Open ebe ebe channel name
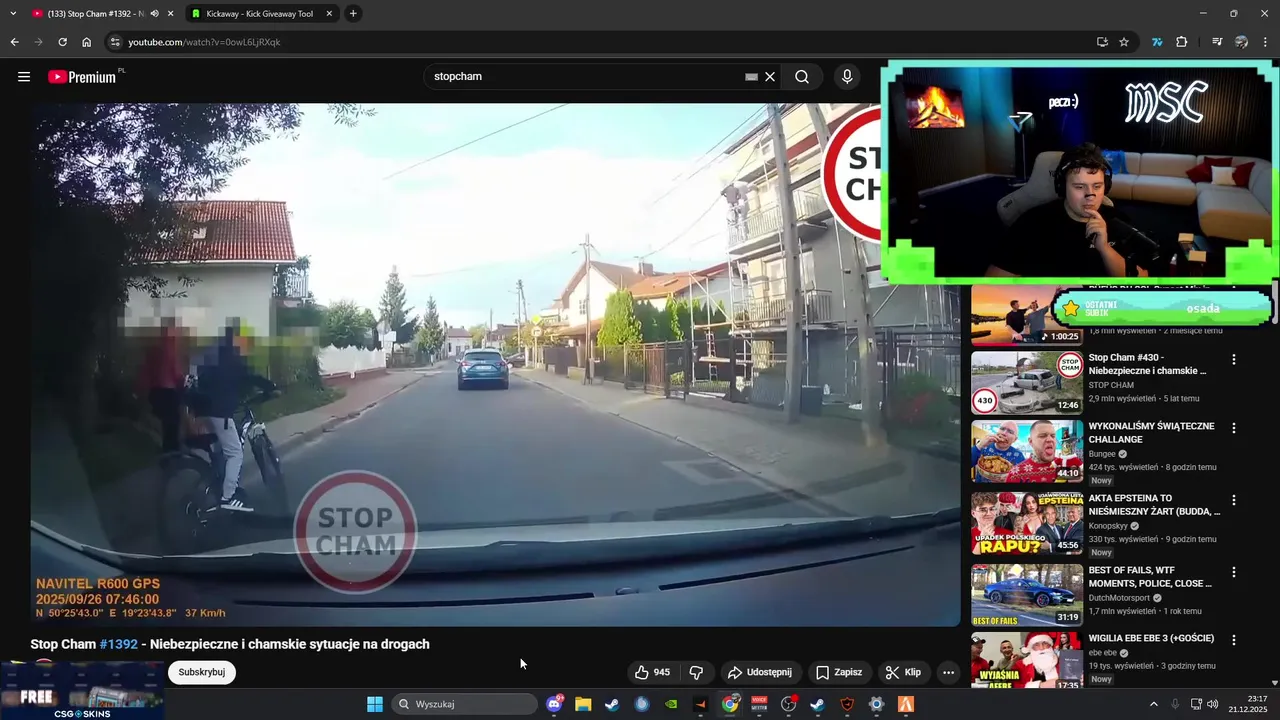 [x=1103, y=653]
